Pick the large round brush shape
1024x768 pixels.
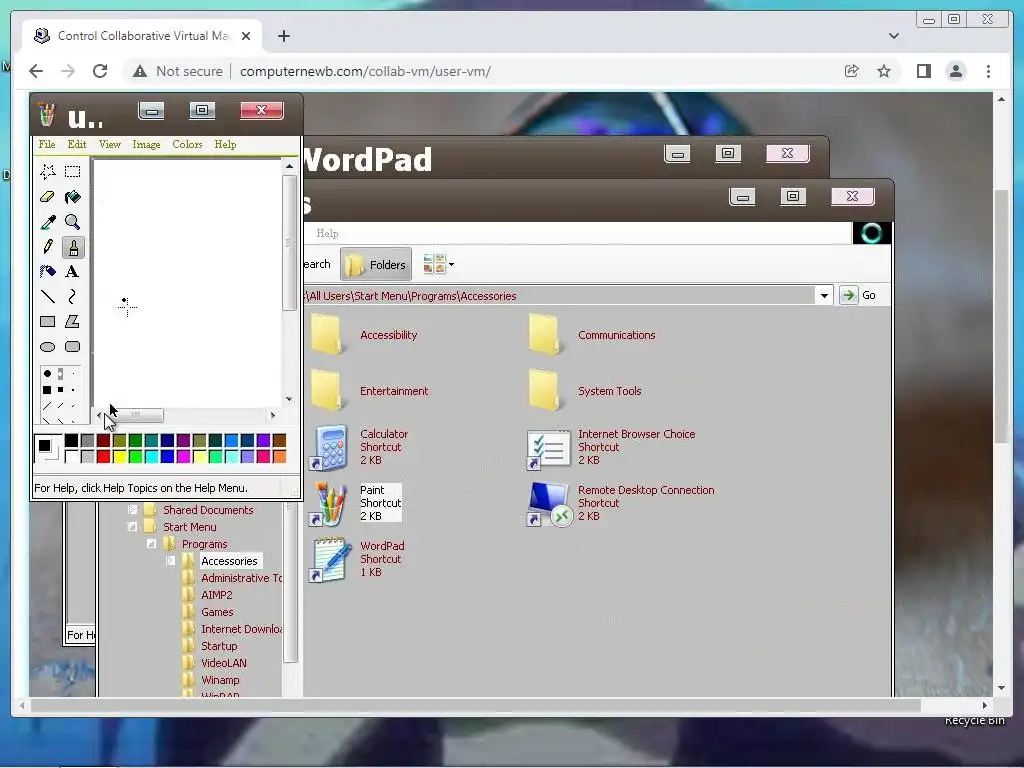click(x=47, y=374)
